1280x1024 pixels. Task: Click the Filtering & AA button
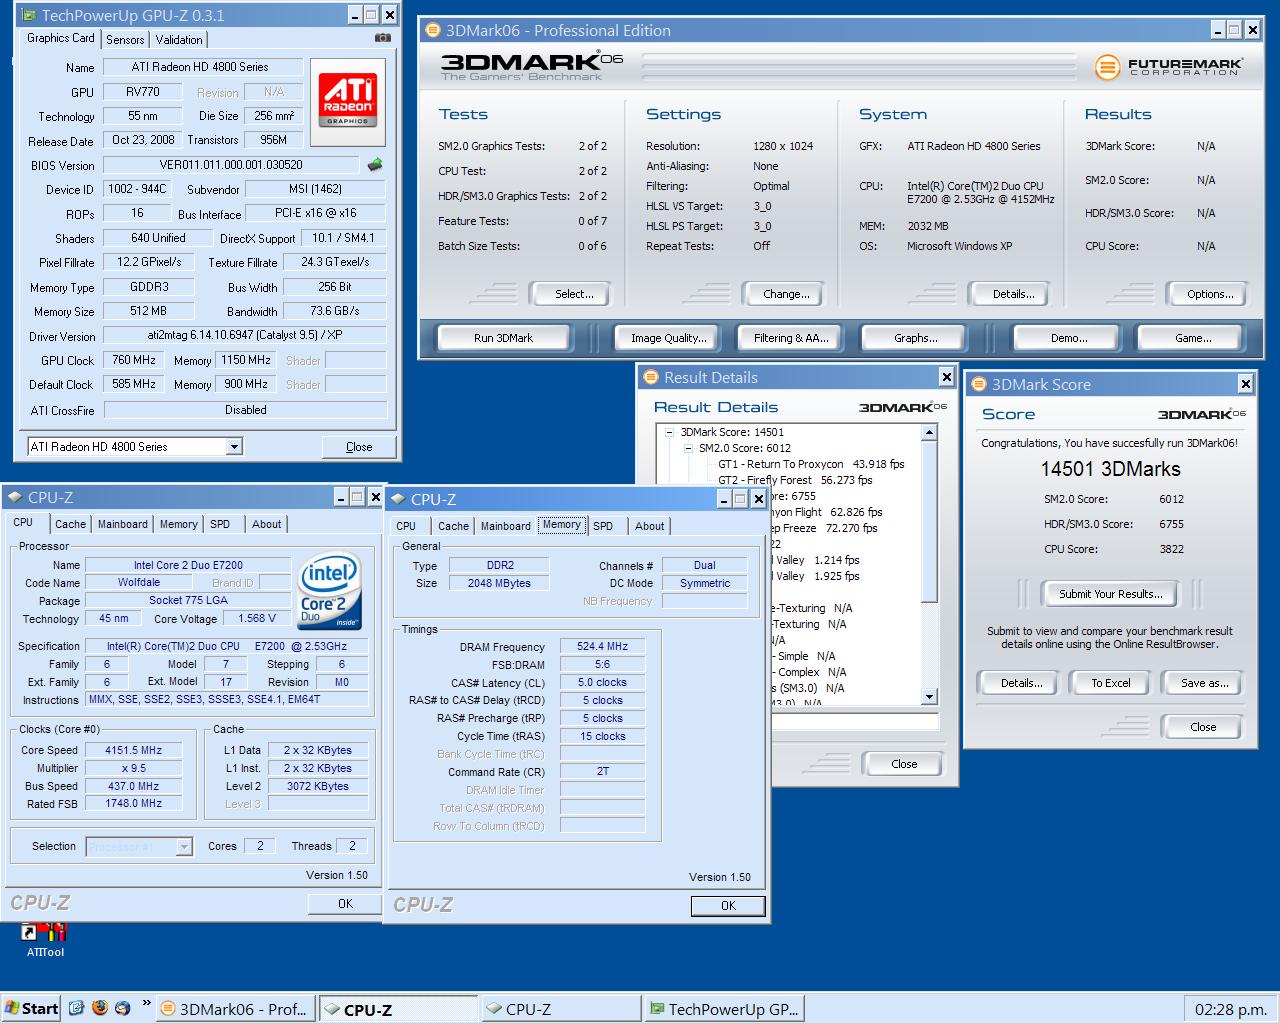point(791,338)
